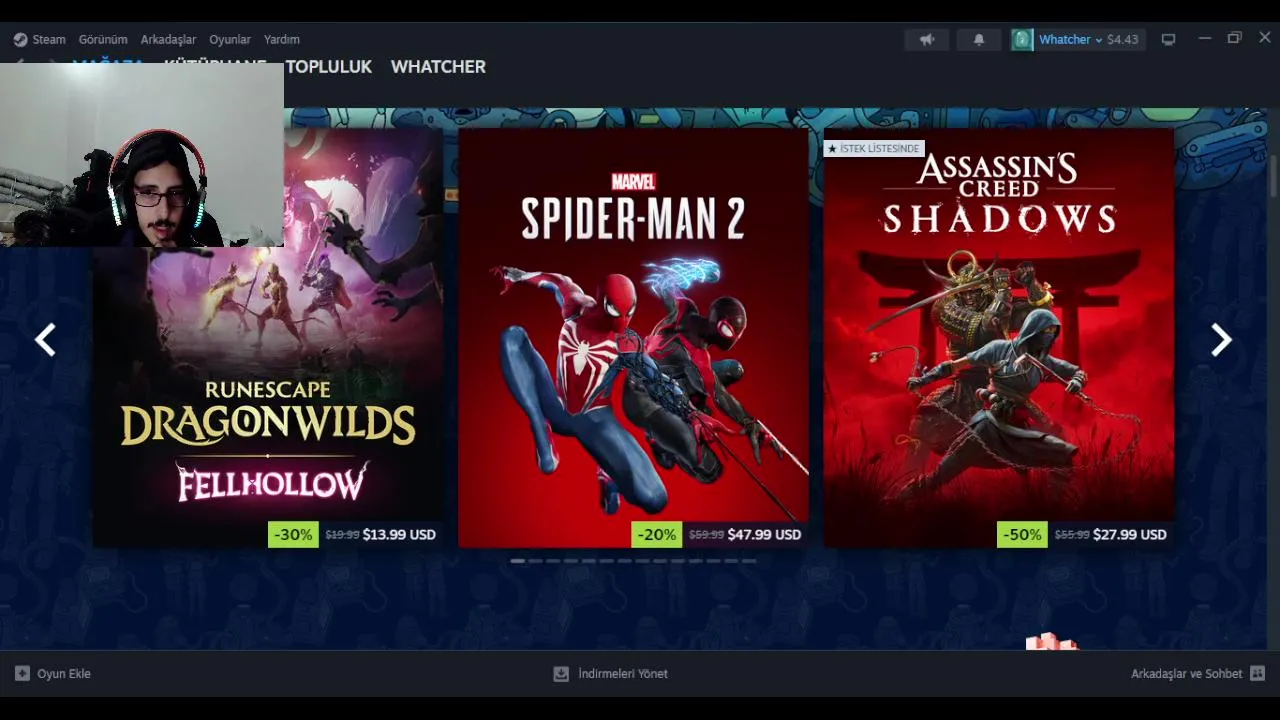
Task: Open the Oyunlar menu
Action: pos(230,40)
